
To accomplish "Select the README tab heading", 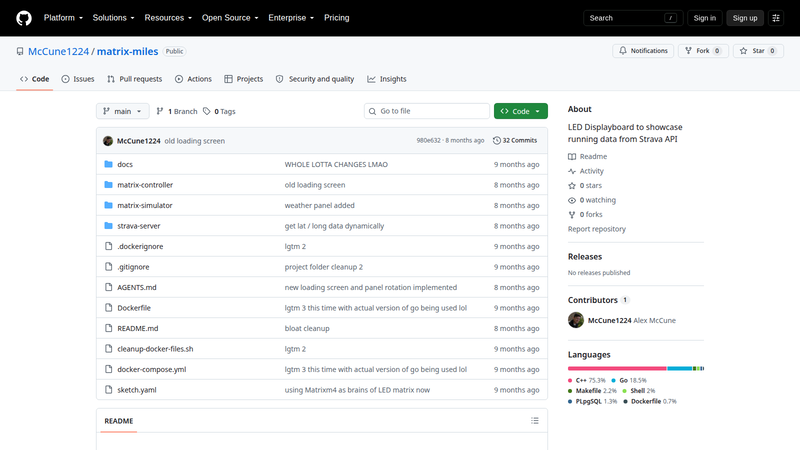I will coord(119,421).
